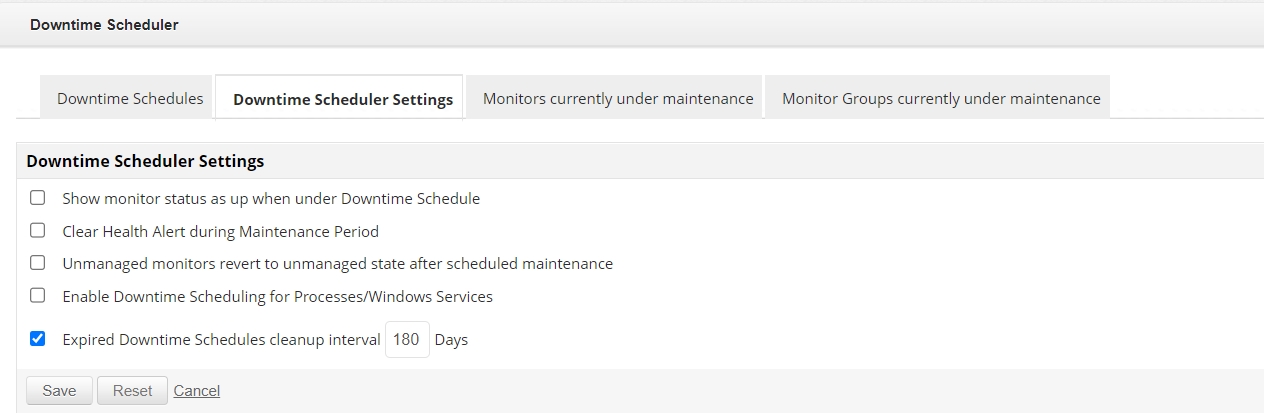Viewport: 1264px width, 413px height.
Task: Enable Downtime Scheduling for Processes/Windows Services checkbox
Action: (x=38, y=296)
